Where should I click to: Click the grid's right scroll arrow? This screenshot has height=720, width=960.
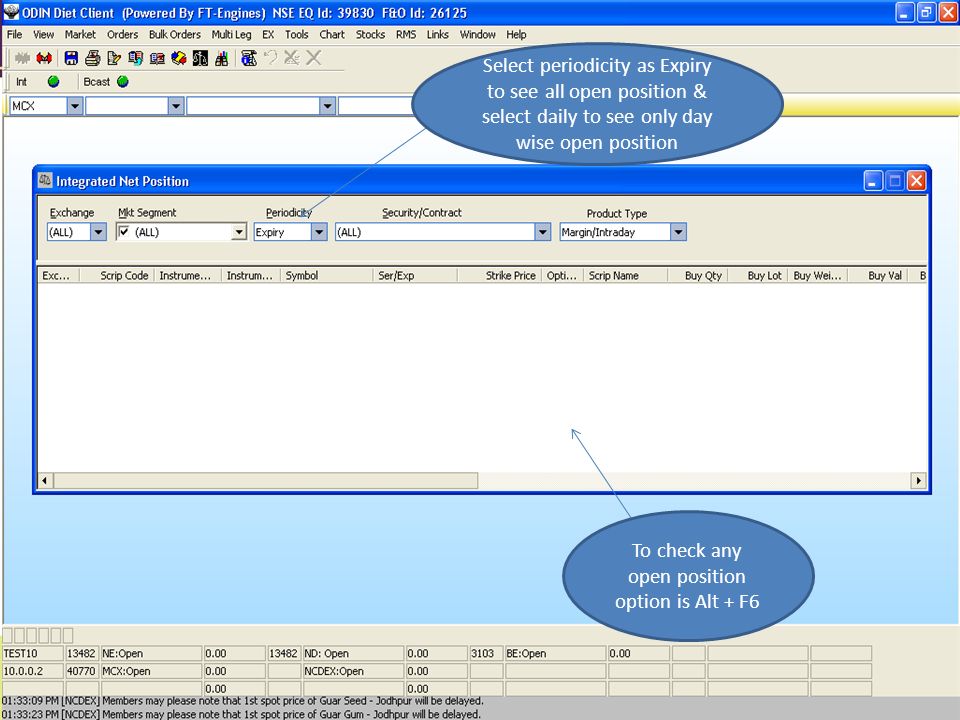[x=918, y=481]
